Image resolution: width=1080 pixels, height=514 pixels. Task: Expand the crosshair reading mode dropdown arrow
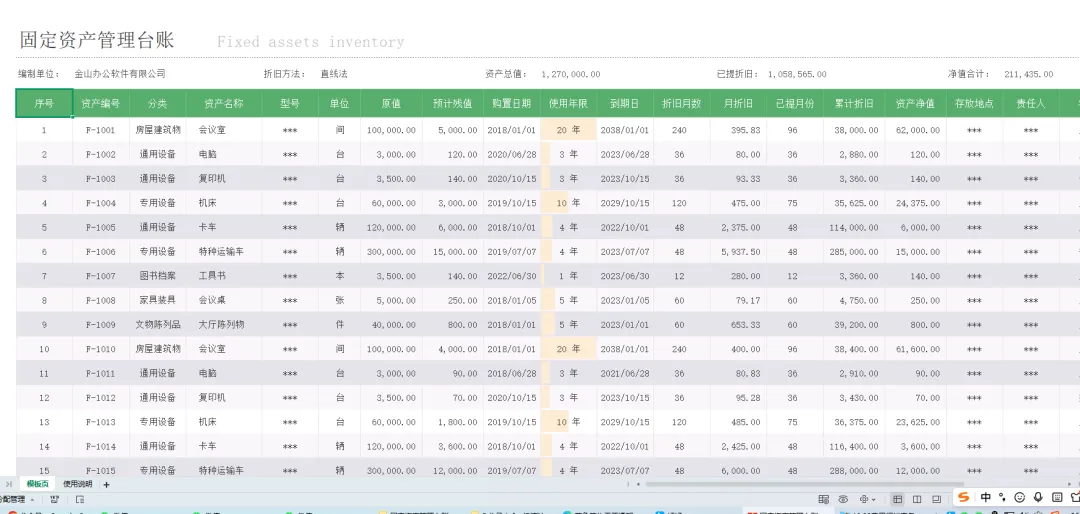click(x=874, y=500)
